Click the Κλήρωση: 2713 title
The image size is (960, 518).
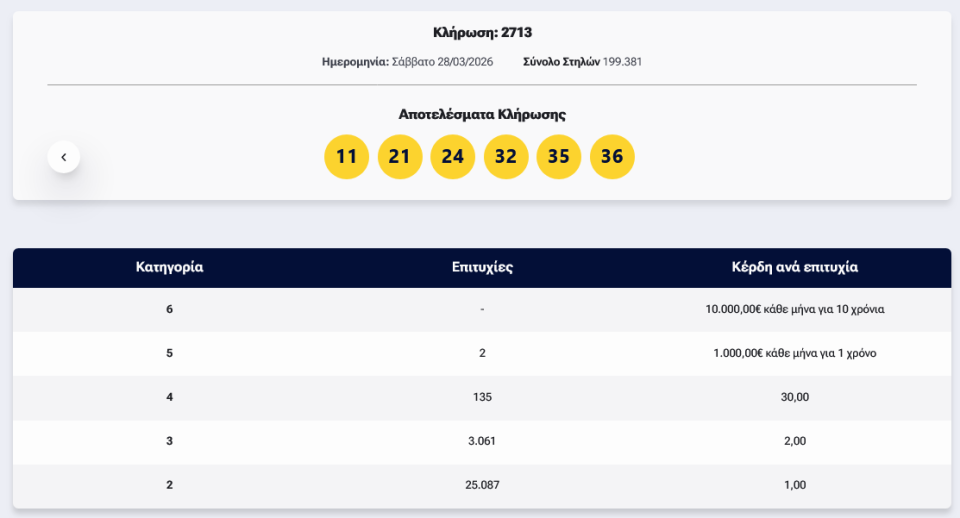pos(482,33)
